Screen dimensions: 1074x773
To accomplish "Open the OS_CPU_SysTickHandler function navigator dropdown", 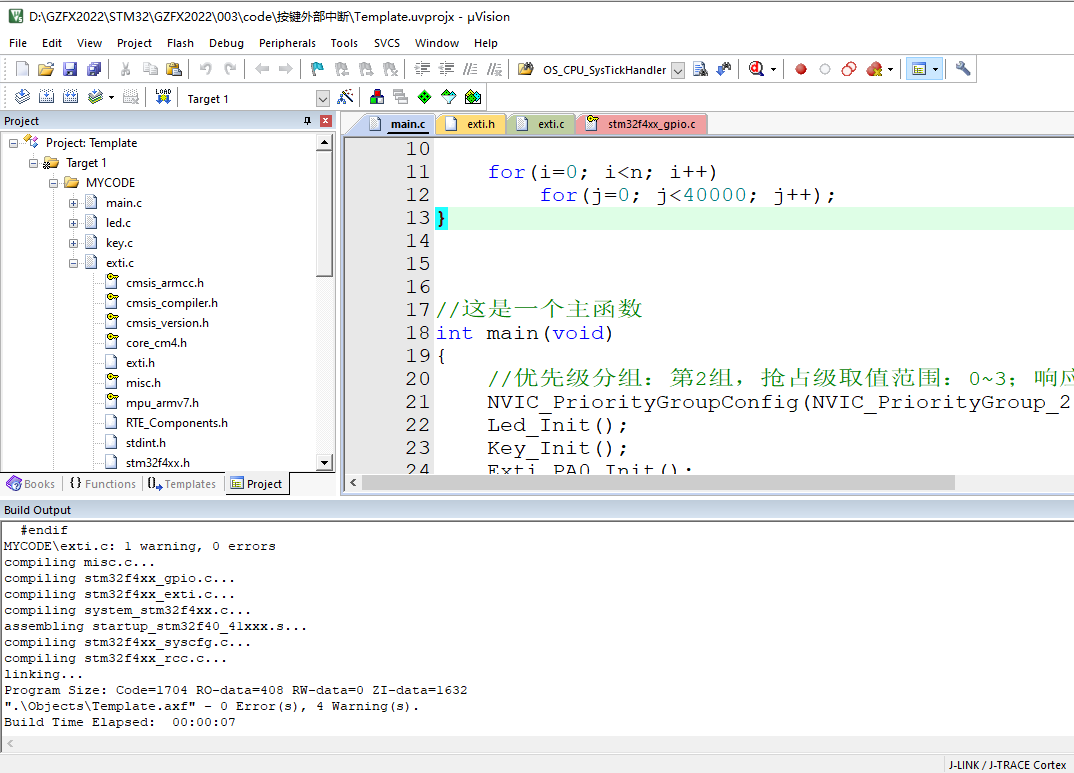I will [x=678, y=69].
